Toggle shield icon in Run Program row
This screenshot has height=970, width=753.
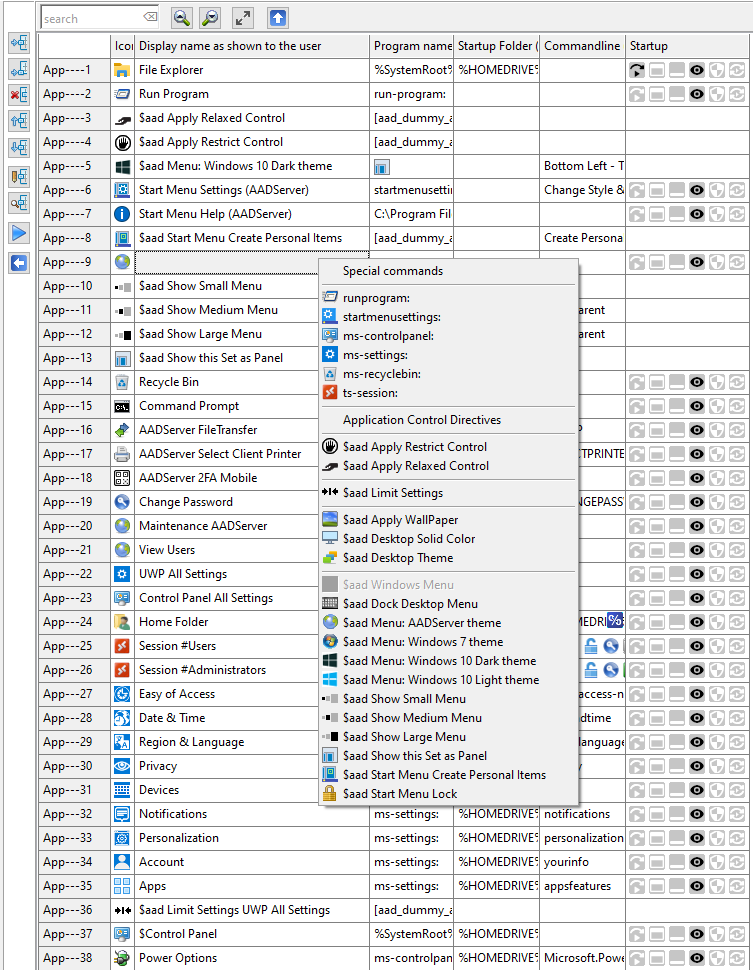[718, 94]
